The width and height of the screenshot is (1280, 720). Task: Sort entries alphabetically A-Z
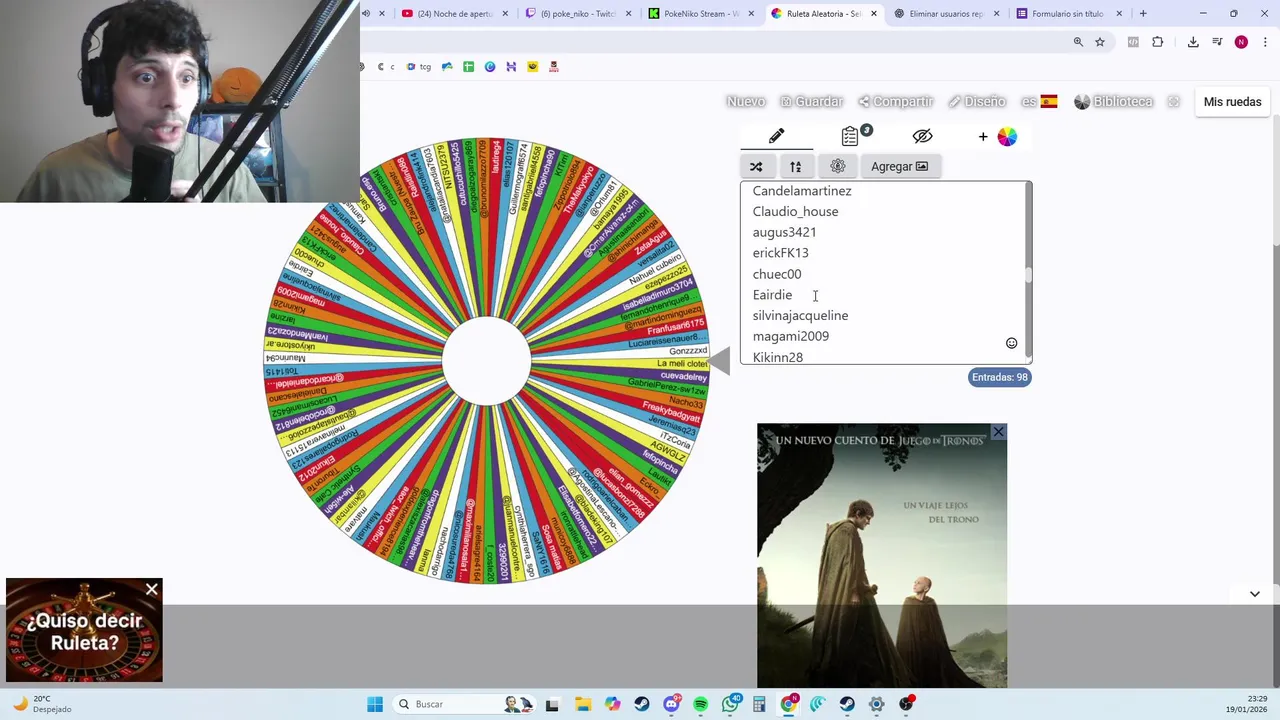pos(796,166)
